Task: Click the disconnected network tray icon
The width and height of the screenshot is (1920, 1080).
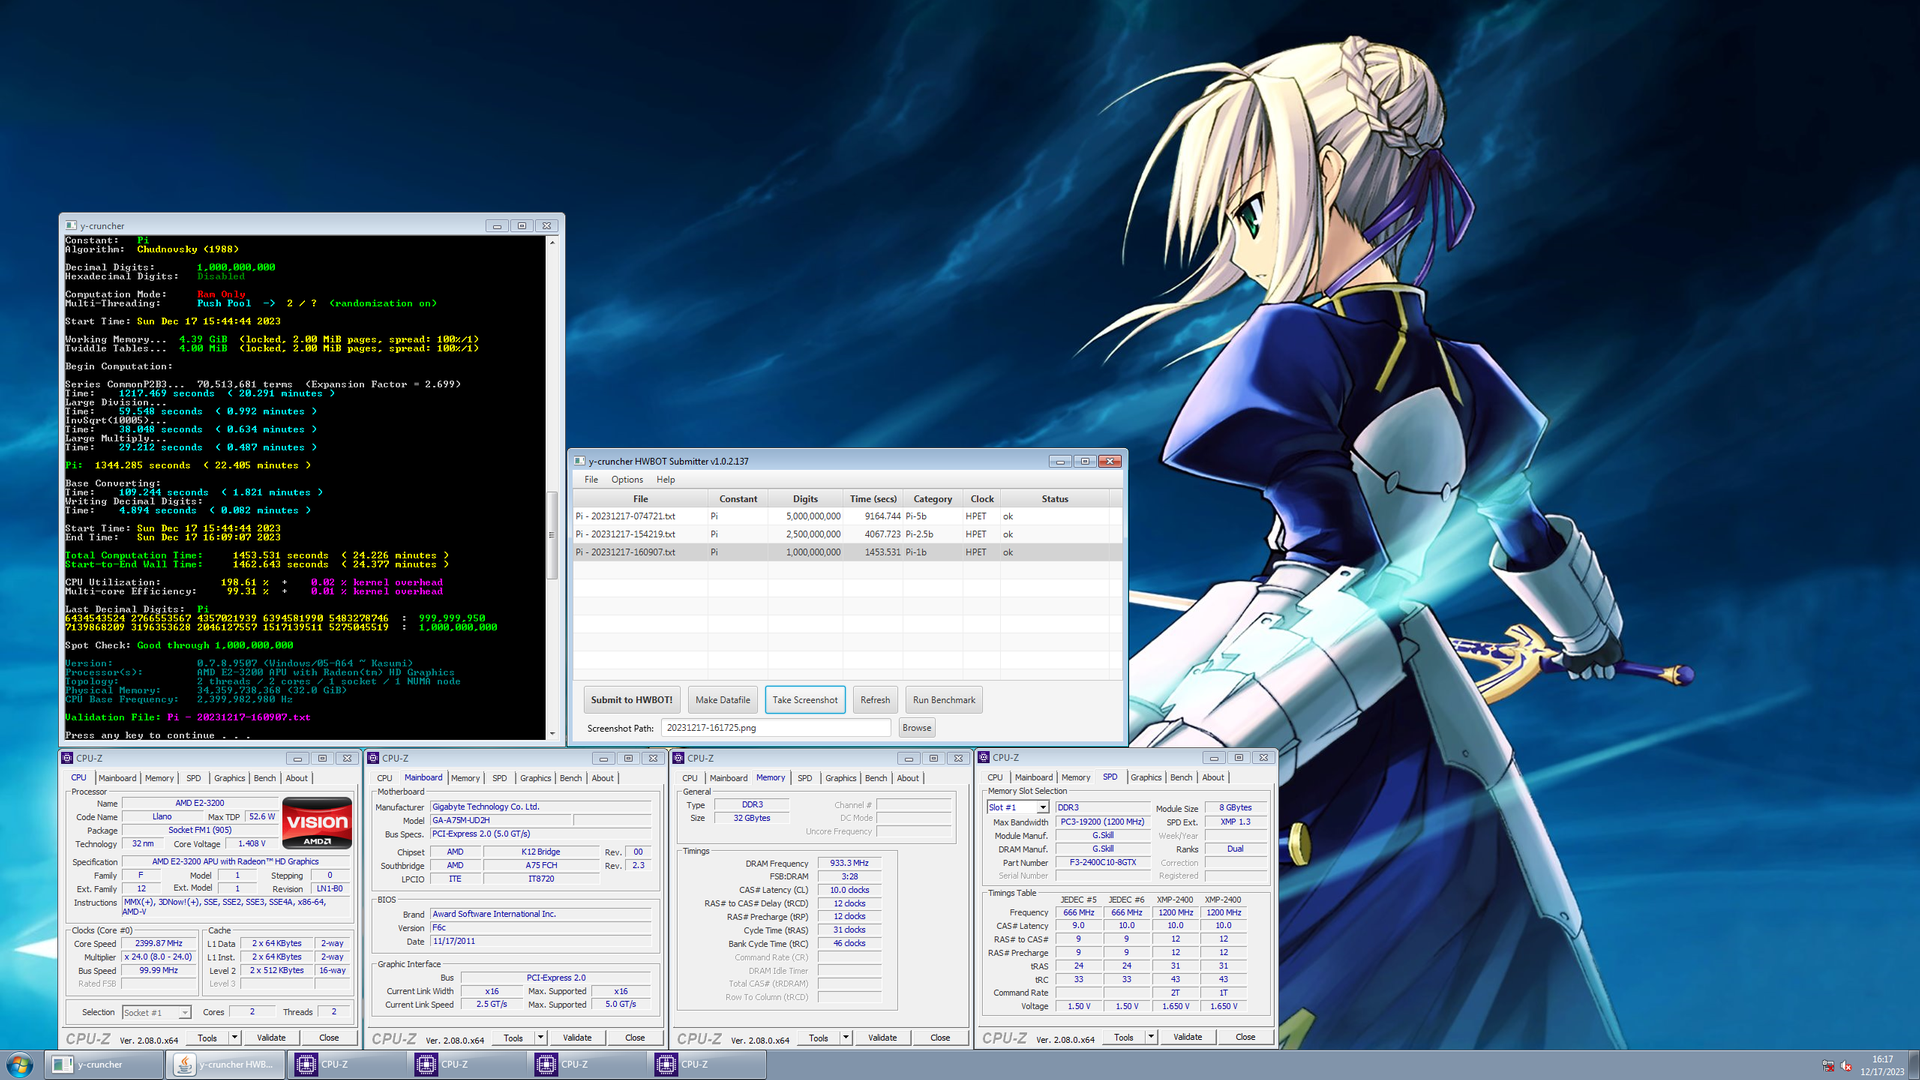Action: coord(1828,1066)
